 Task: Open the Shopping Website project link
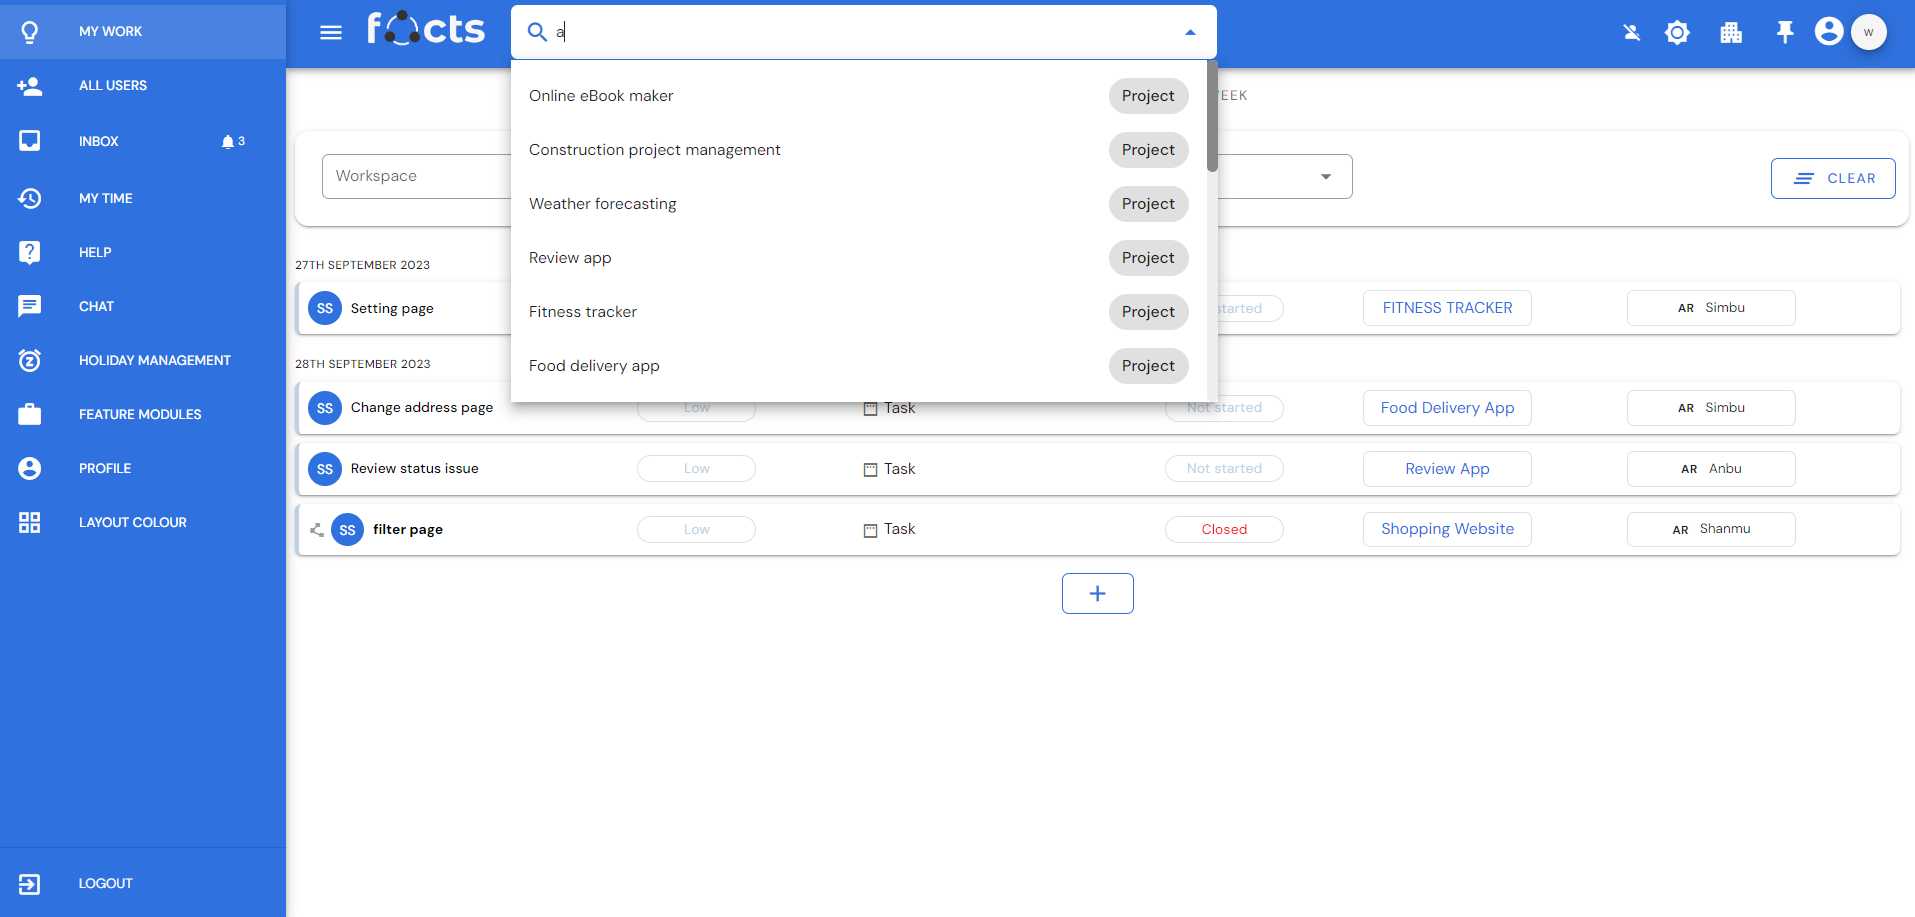(x=1446, y=529)
